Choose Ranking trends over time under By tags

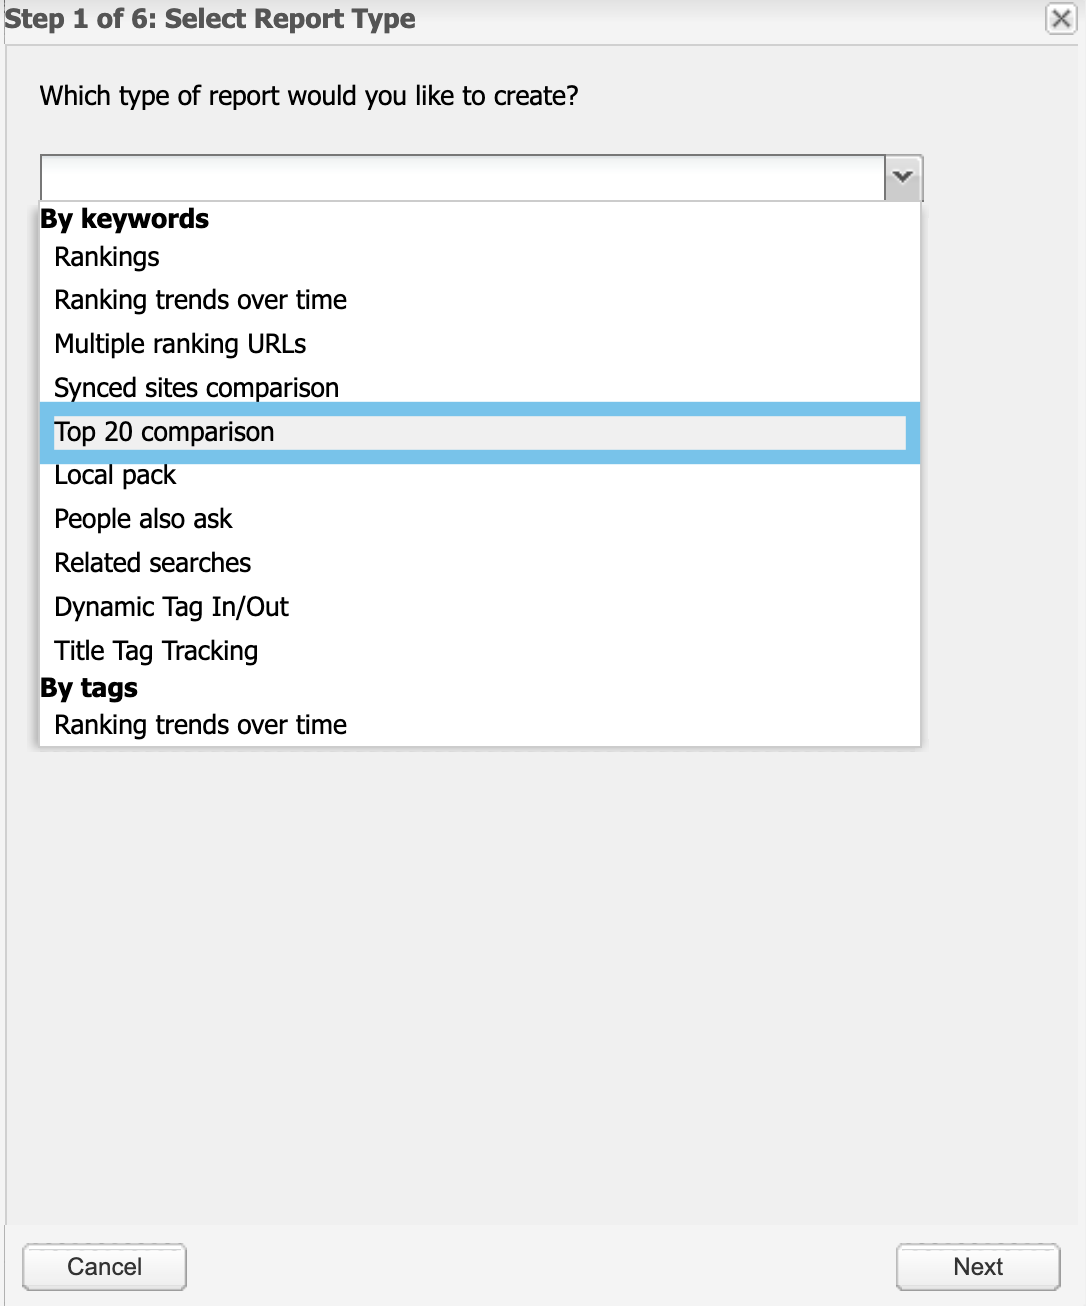(x=200, y=725)
